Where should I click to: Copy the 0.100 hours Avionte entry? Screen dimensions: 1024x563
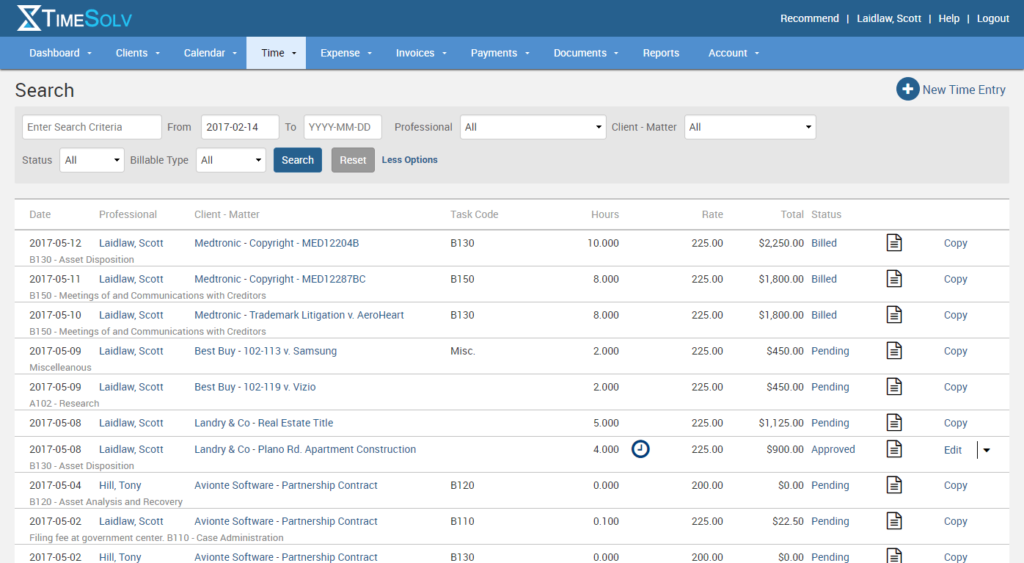[955, 521]
